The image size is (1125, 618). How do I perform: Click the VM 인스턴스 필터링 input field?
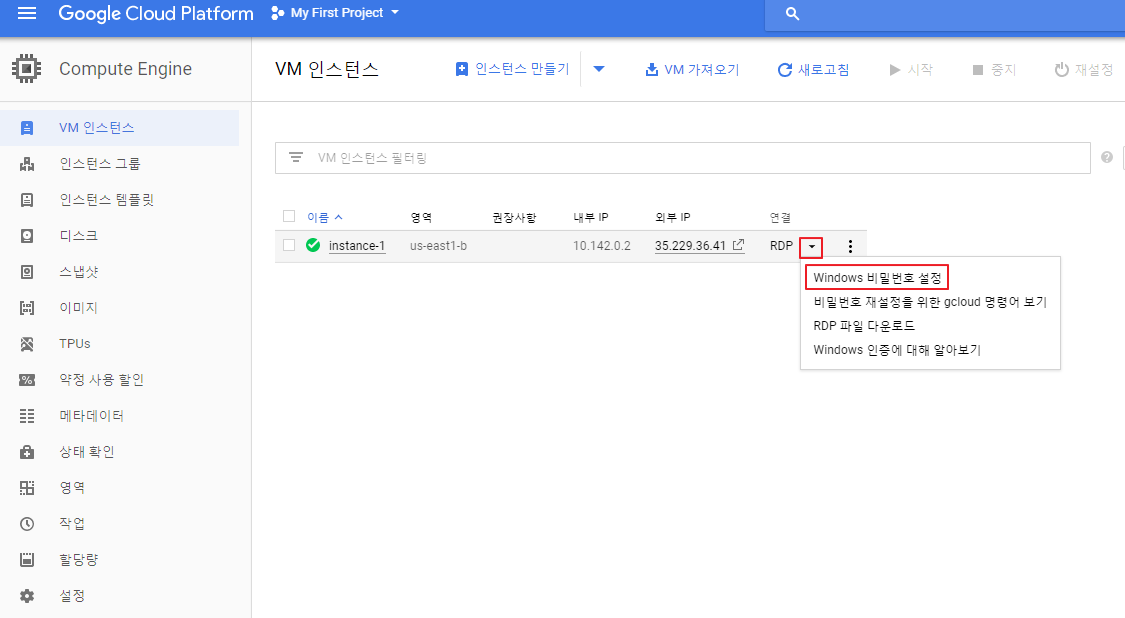pyautogui.click(x=682, y=158)
